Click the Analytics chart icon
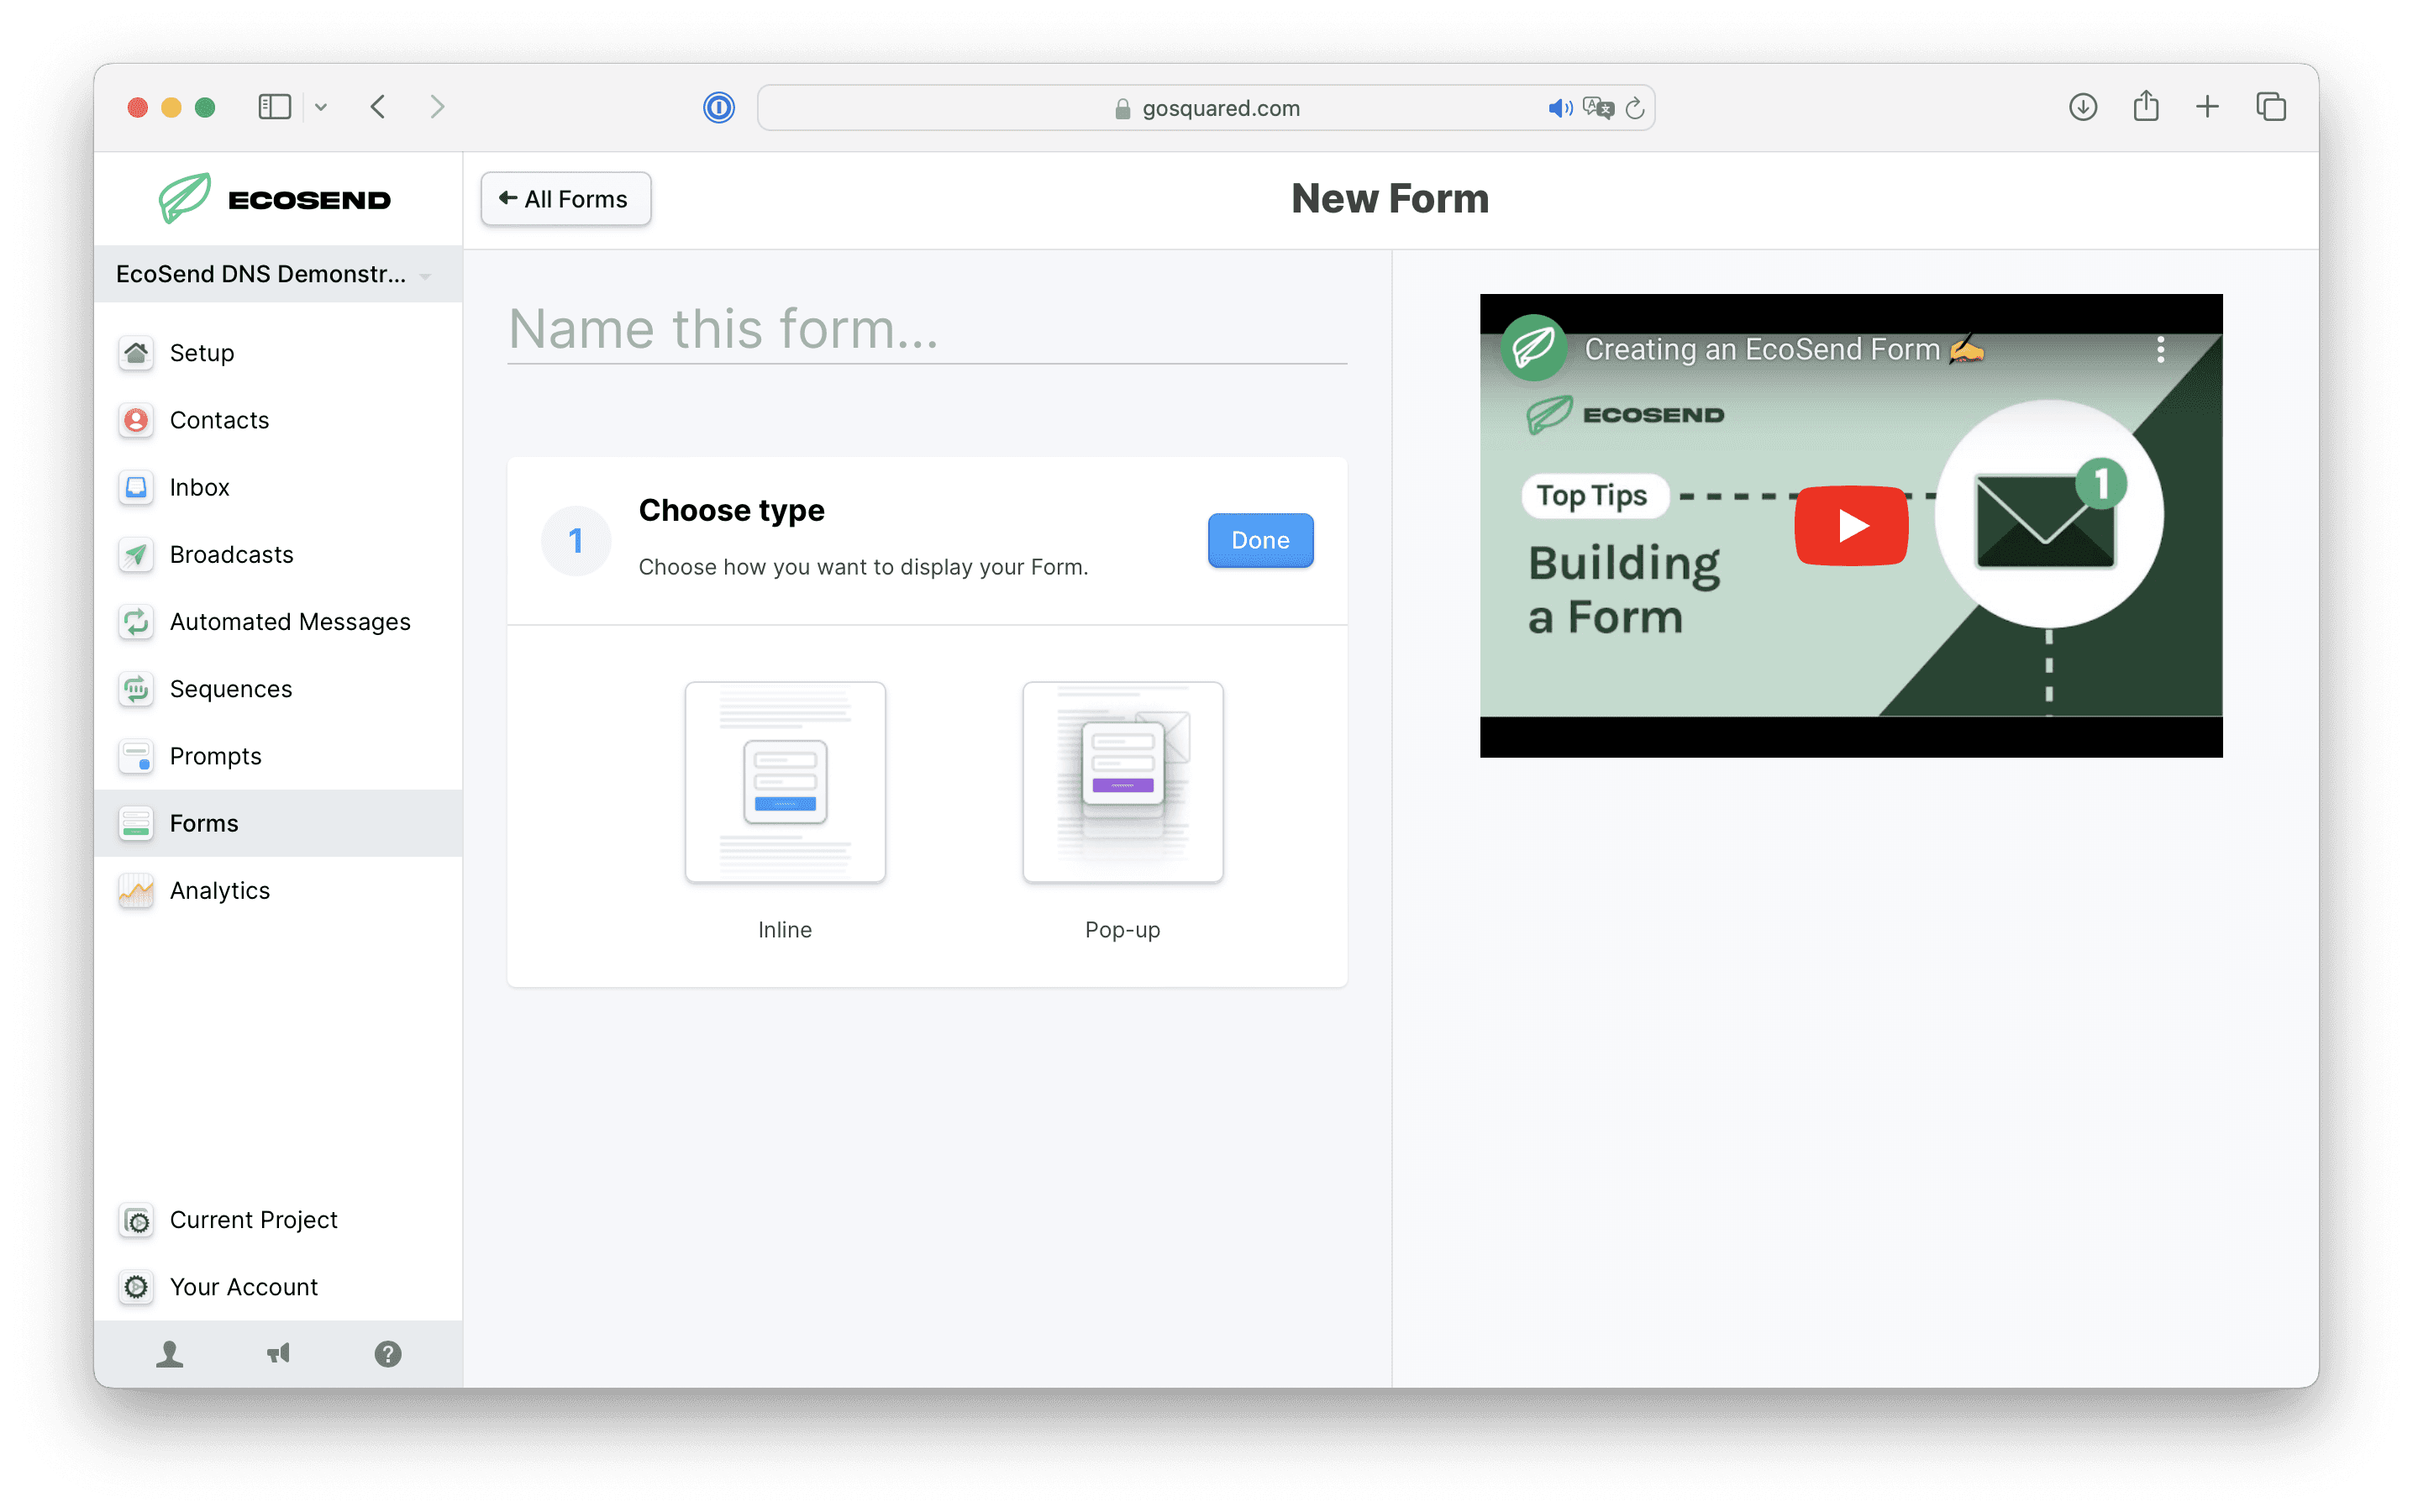 click(136, 890)
